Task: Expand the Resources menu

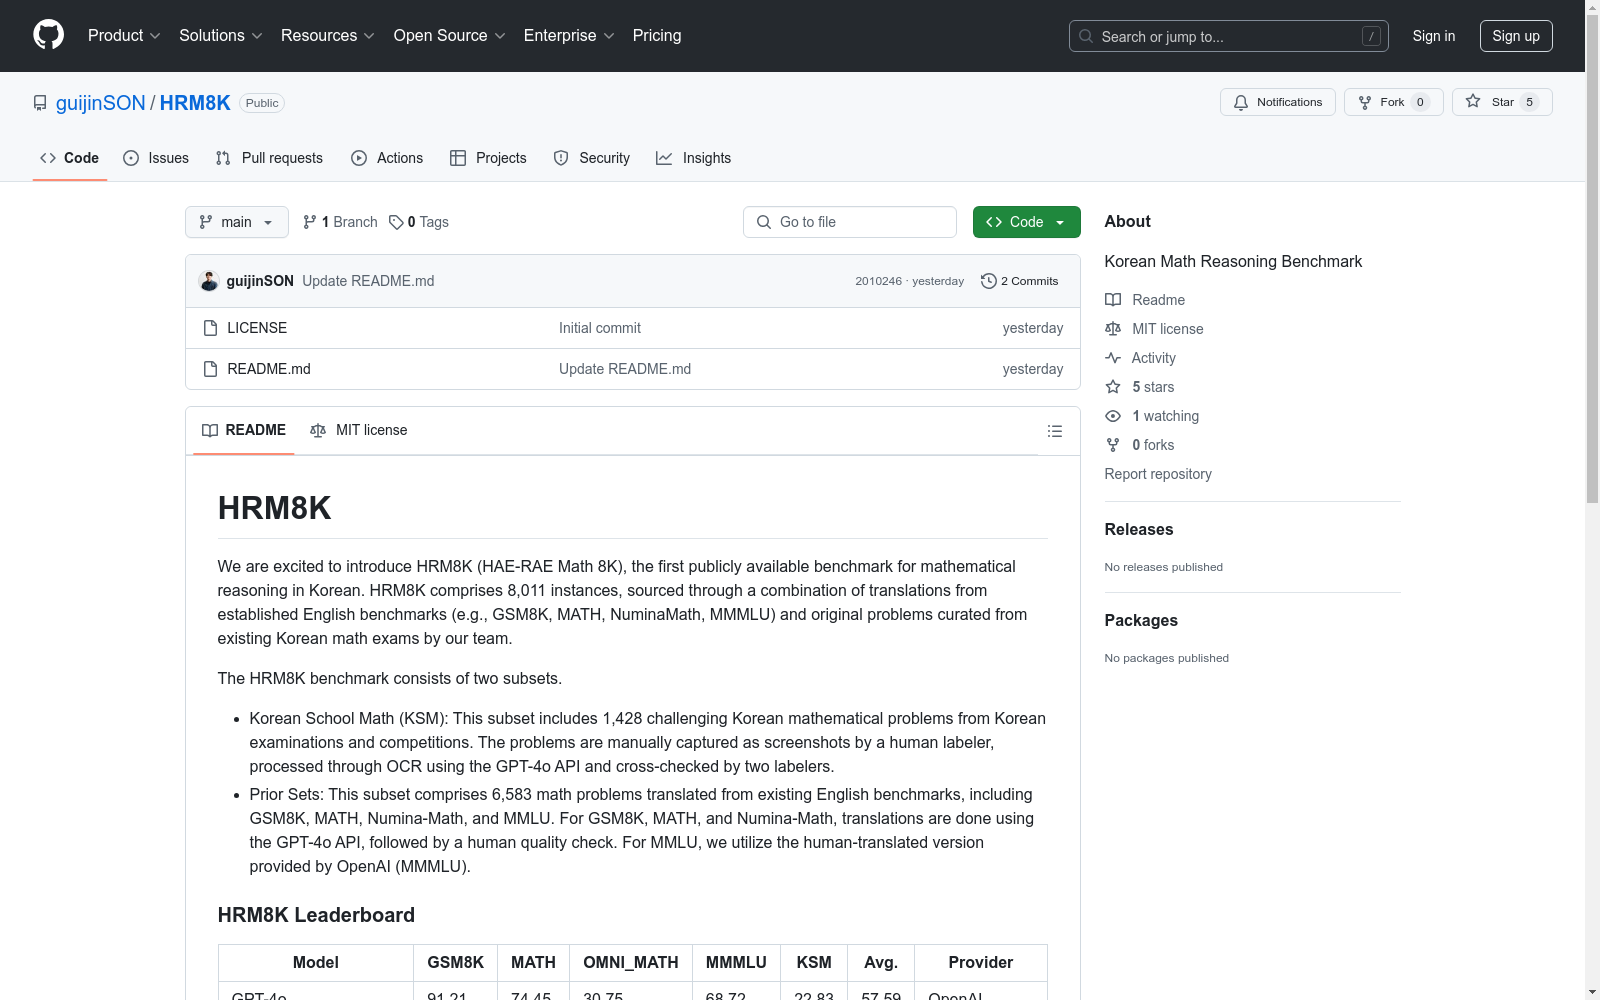Action: click(328, 36)
